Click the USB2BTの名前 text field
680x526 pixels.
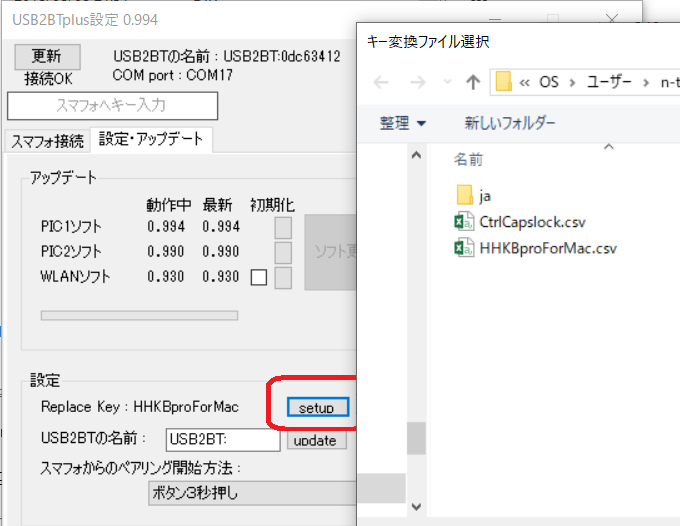tap(222, 440)
